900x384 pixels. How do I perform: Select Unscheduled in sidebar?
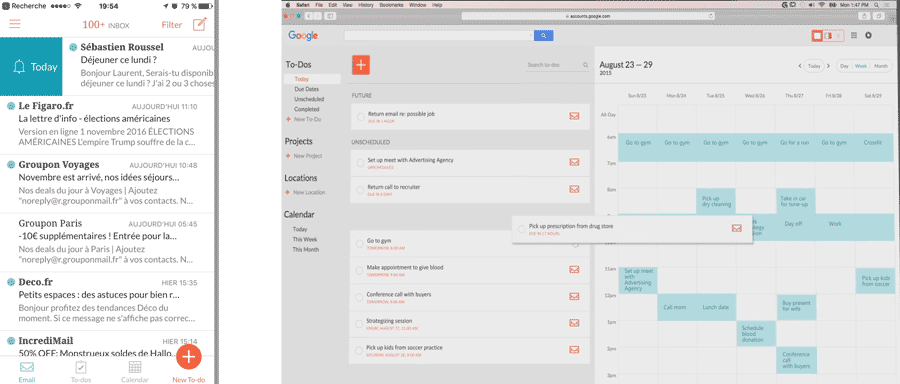coord(309,99)
